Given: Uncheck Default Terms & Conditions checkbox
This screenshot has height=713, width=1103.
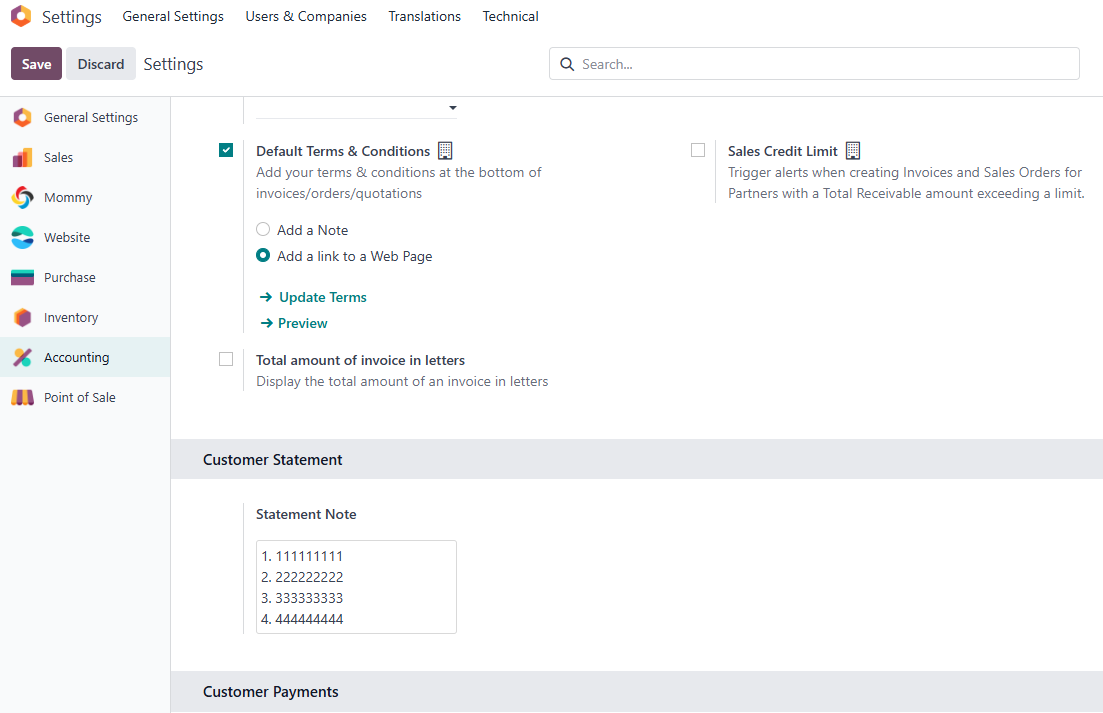Looking at the screenshot, I should (x=226, y=150).
